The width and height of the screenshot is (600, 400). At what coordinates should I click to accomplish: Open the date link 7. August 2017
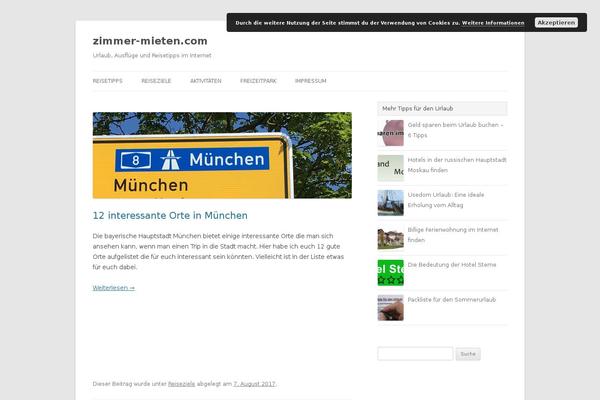pos(254,384)
